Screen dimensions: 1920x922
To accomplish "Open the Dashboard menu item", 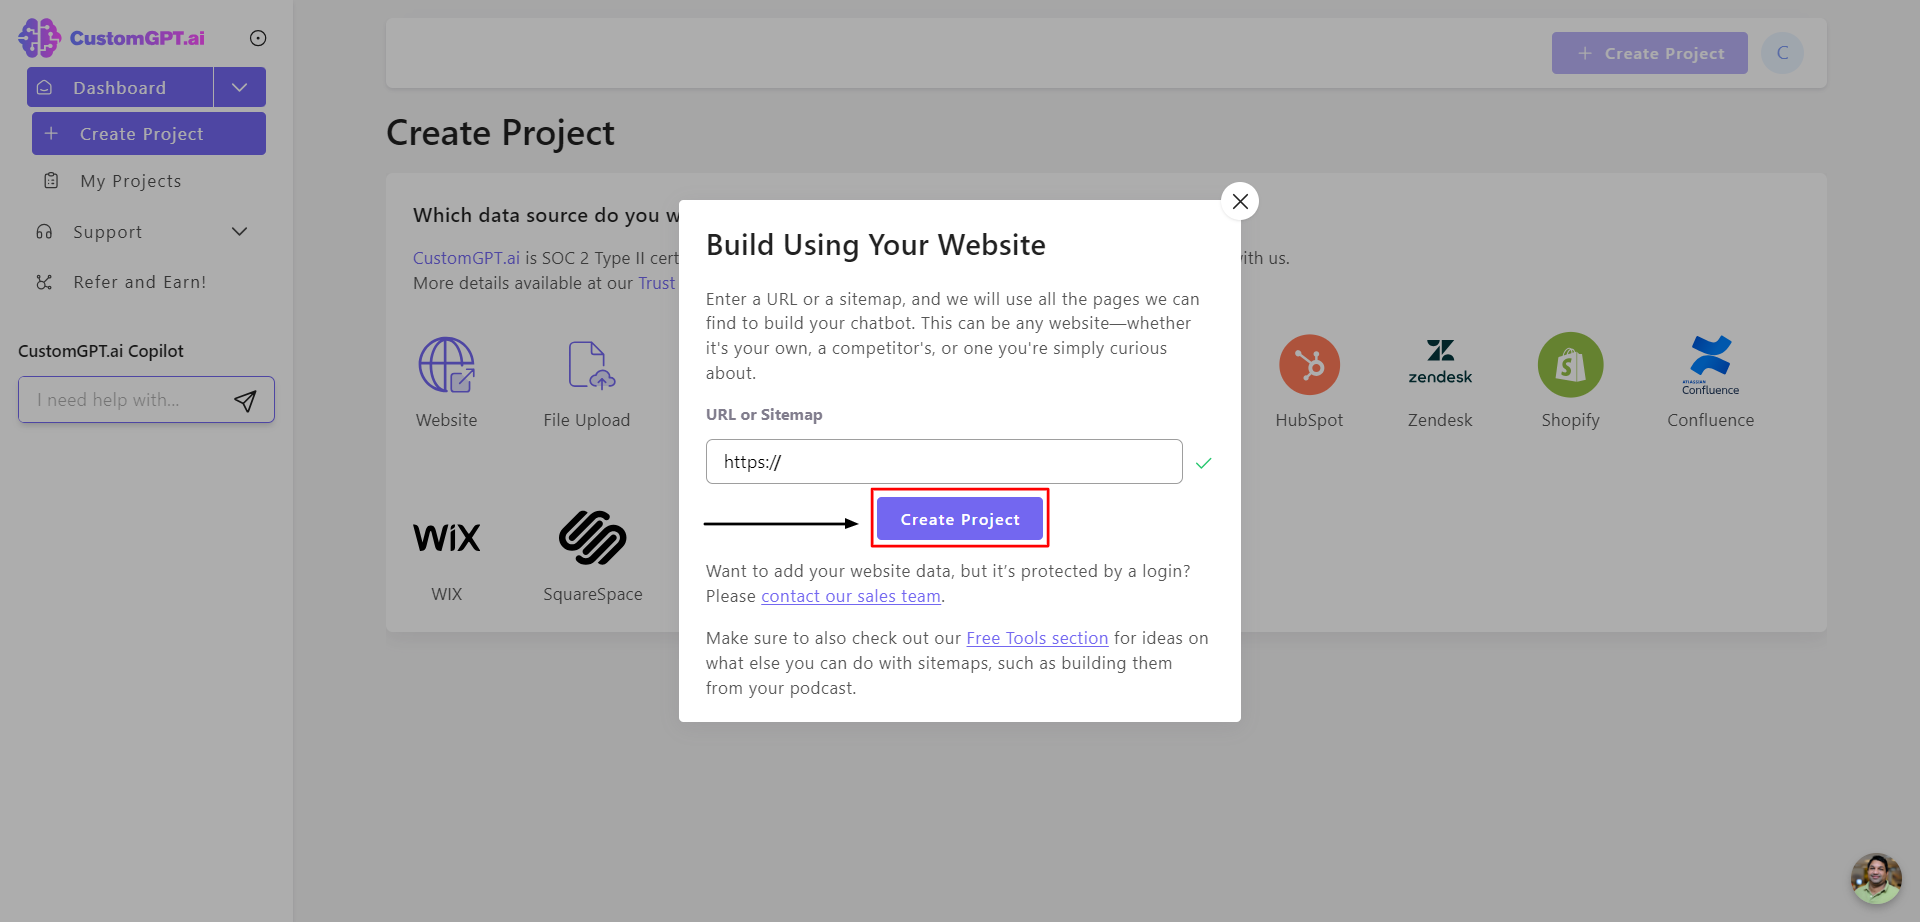I will [120, 87].
